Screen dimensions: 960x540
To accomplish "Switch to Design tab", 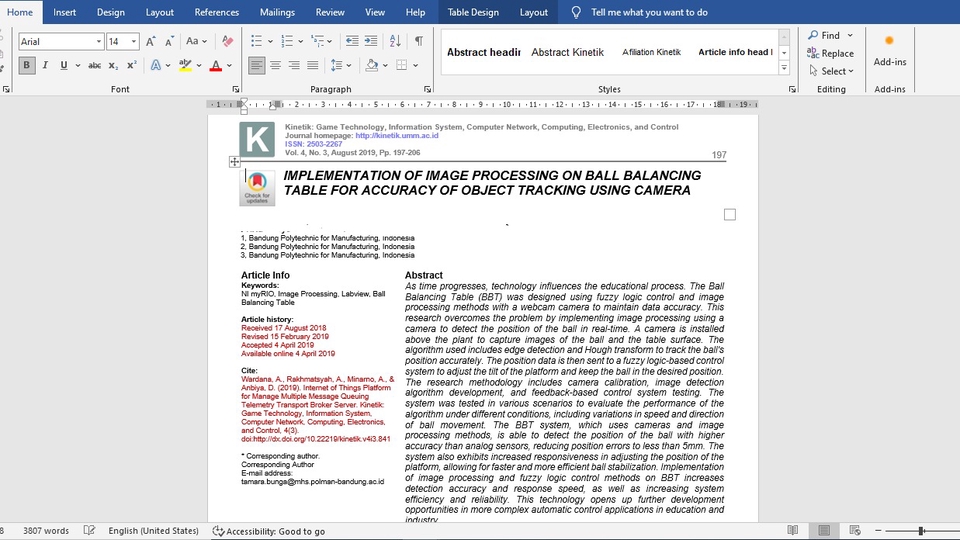I will (x=111, y=12).
